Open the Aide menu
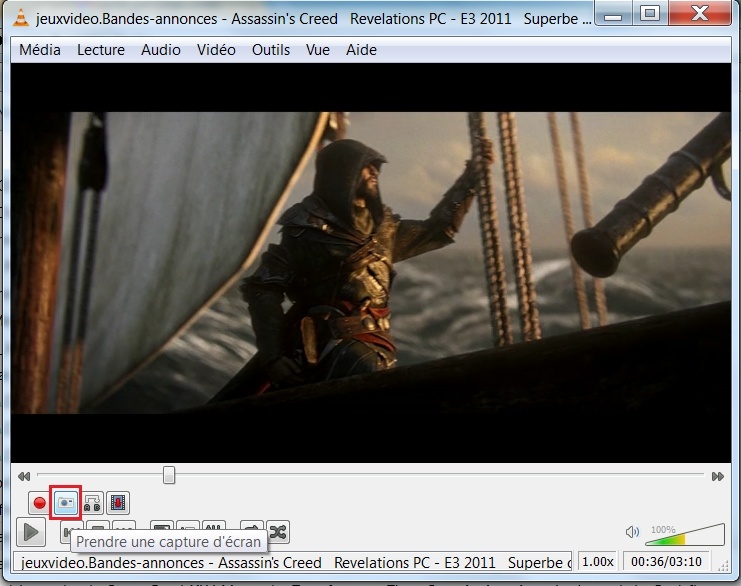 click(x=361, y=50)
